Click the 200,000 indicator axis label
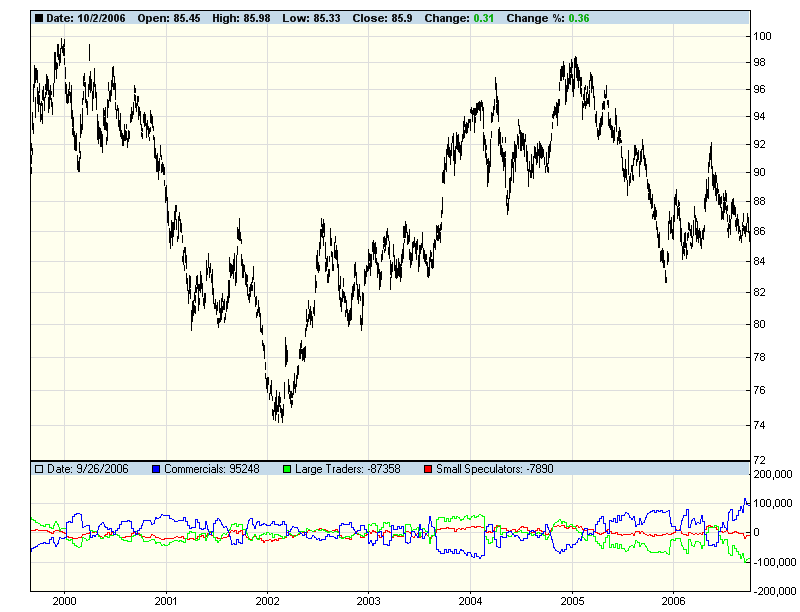This screenshot has width=800, height=612. pos(773,474)
